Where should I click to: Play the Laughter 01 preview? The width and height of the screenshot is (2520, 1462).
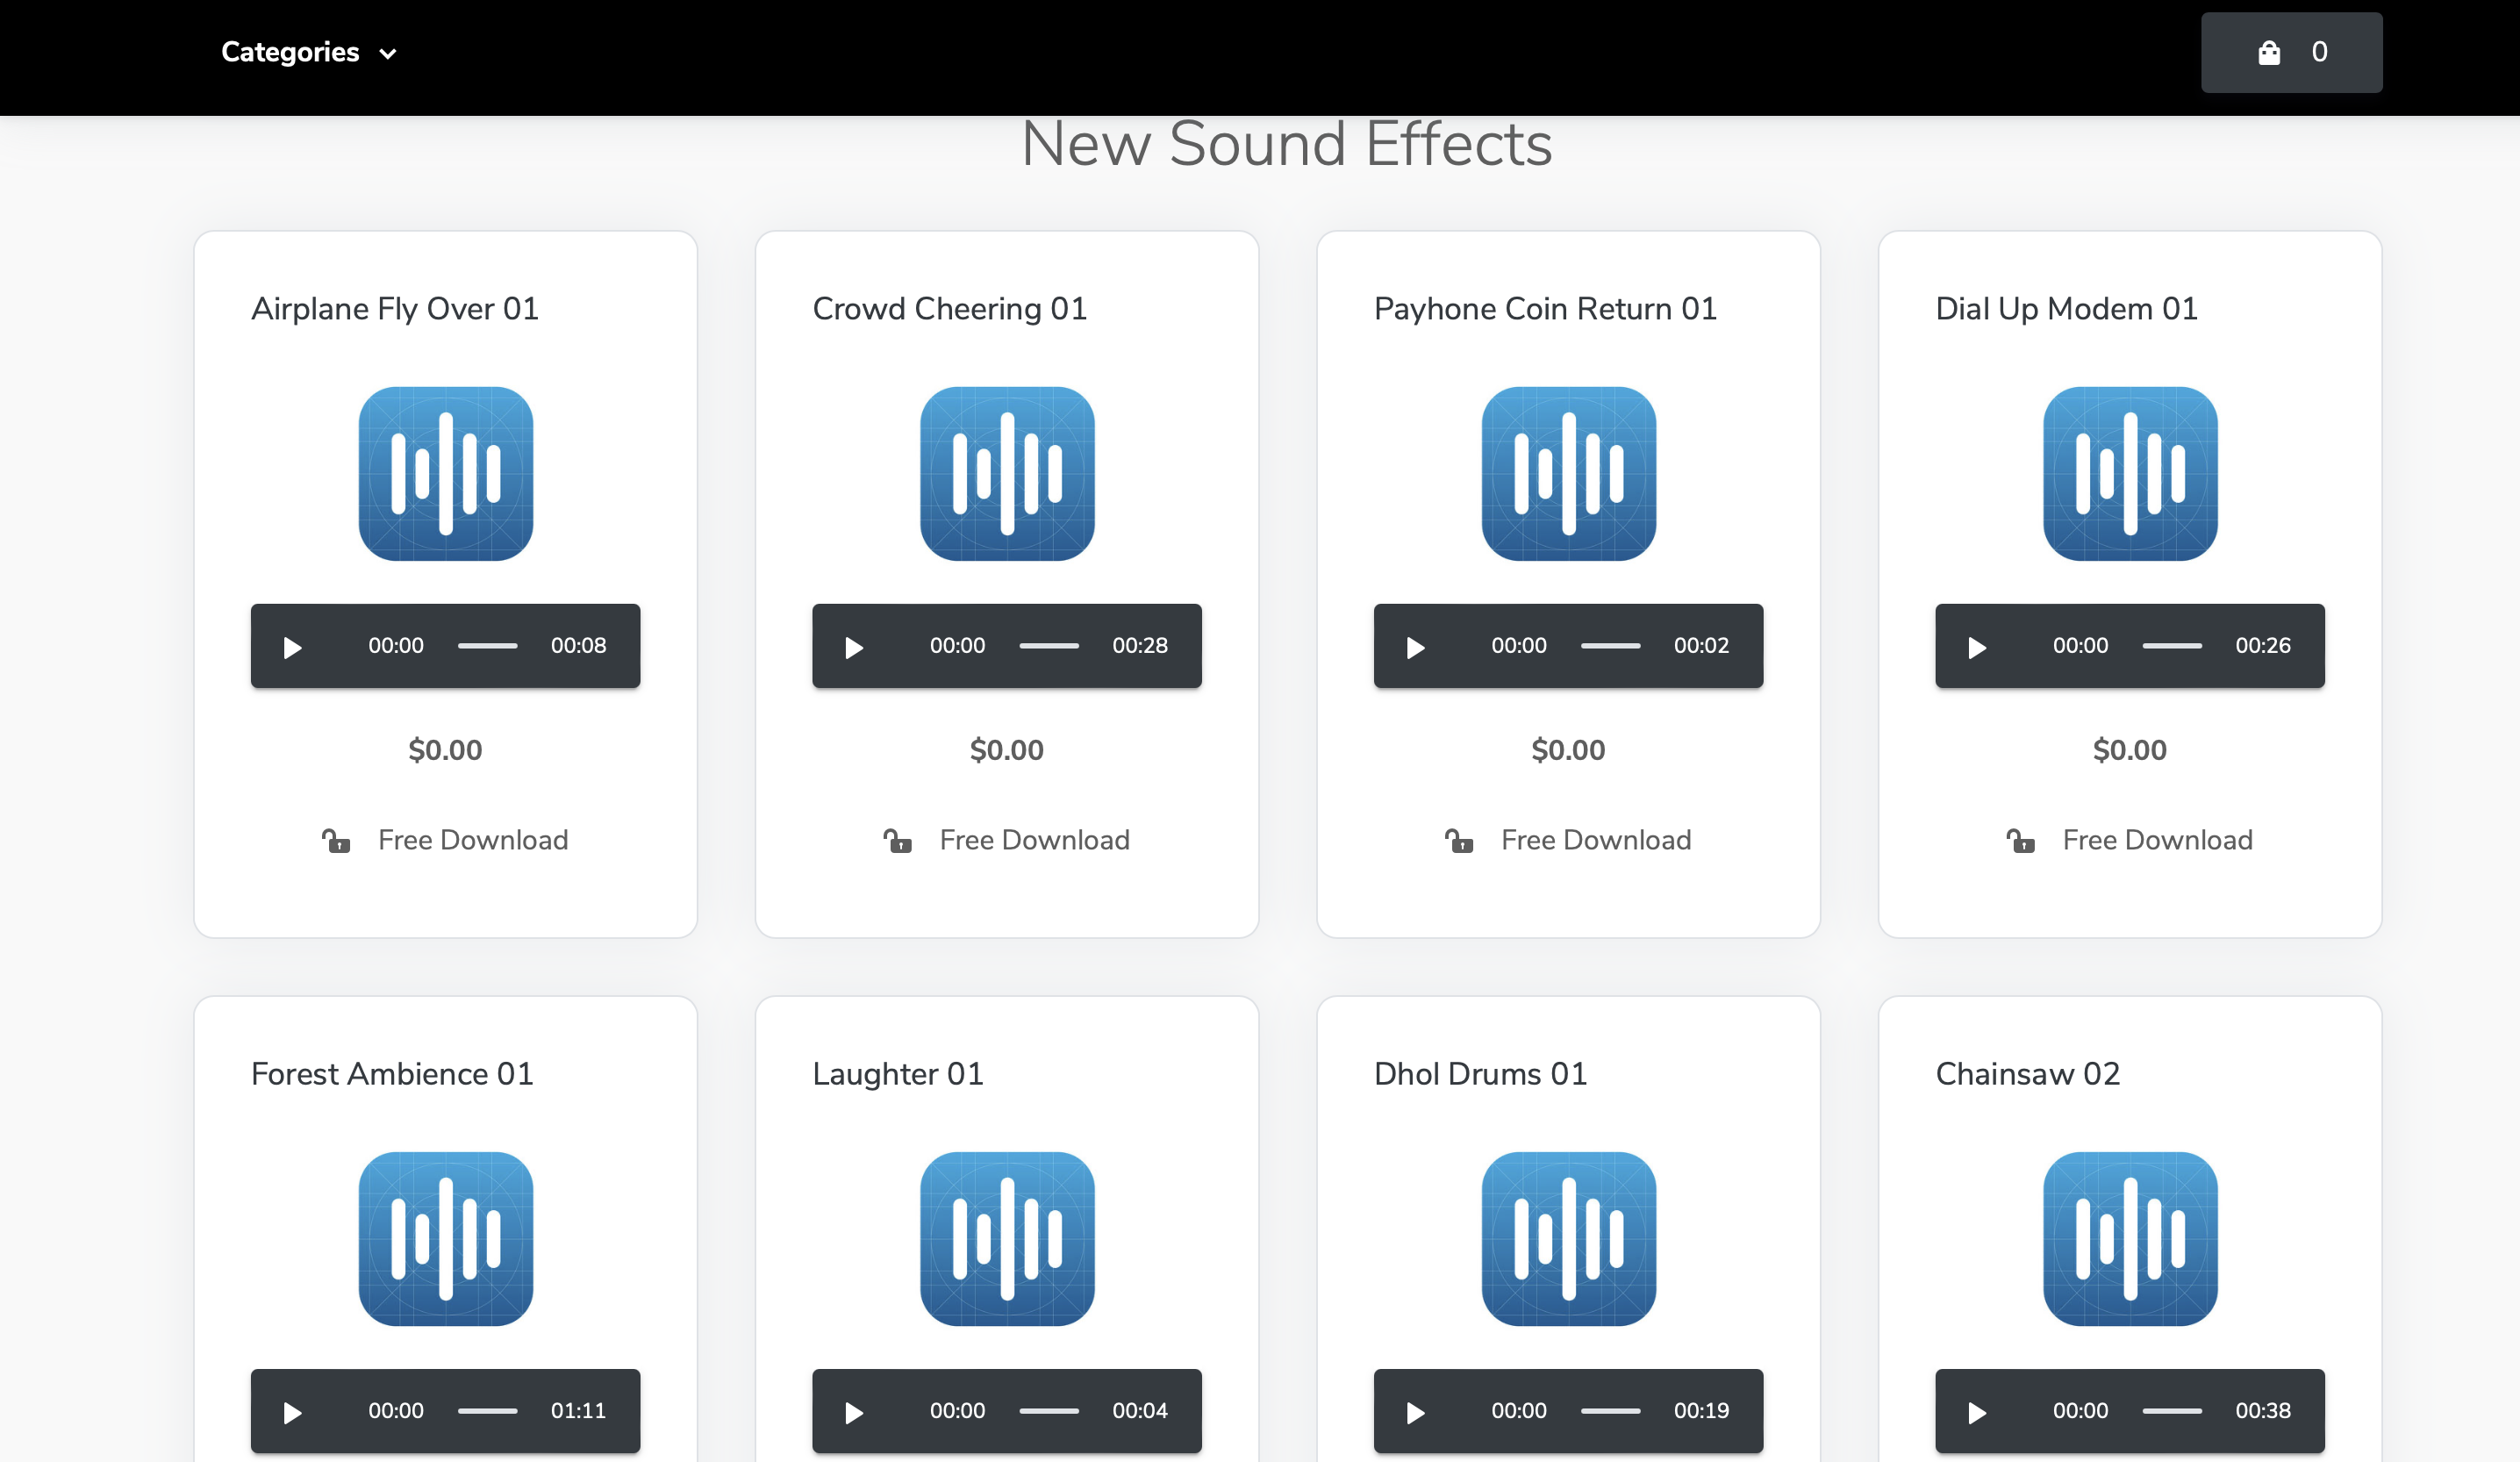pos(854,1412)
